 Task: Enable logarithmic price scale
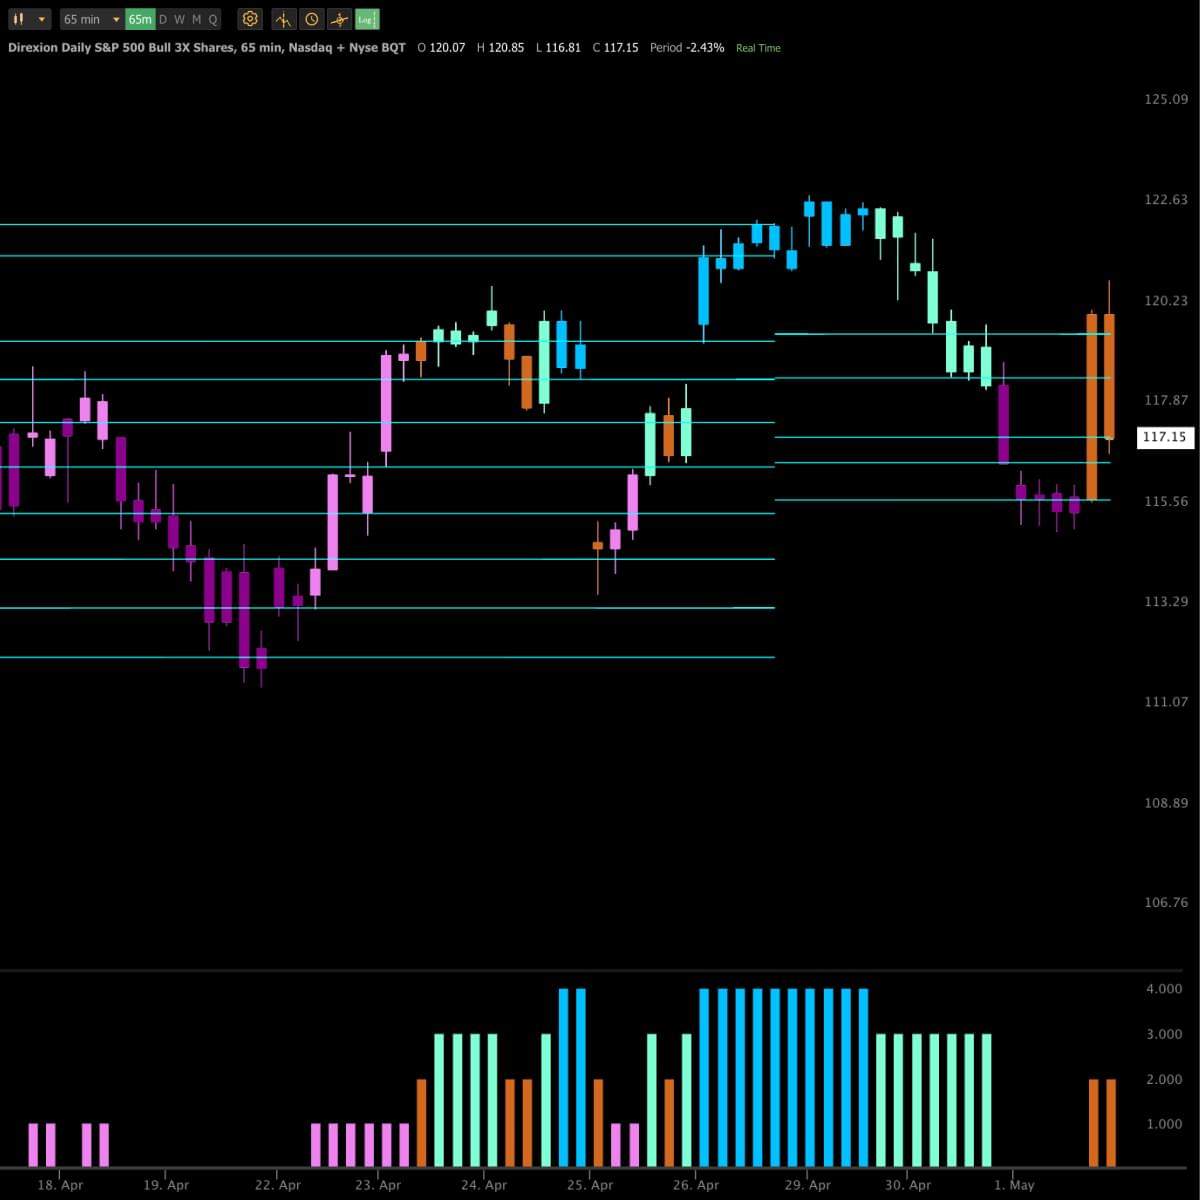(x=366, y=19)
